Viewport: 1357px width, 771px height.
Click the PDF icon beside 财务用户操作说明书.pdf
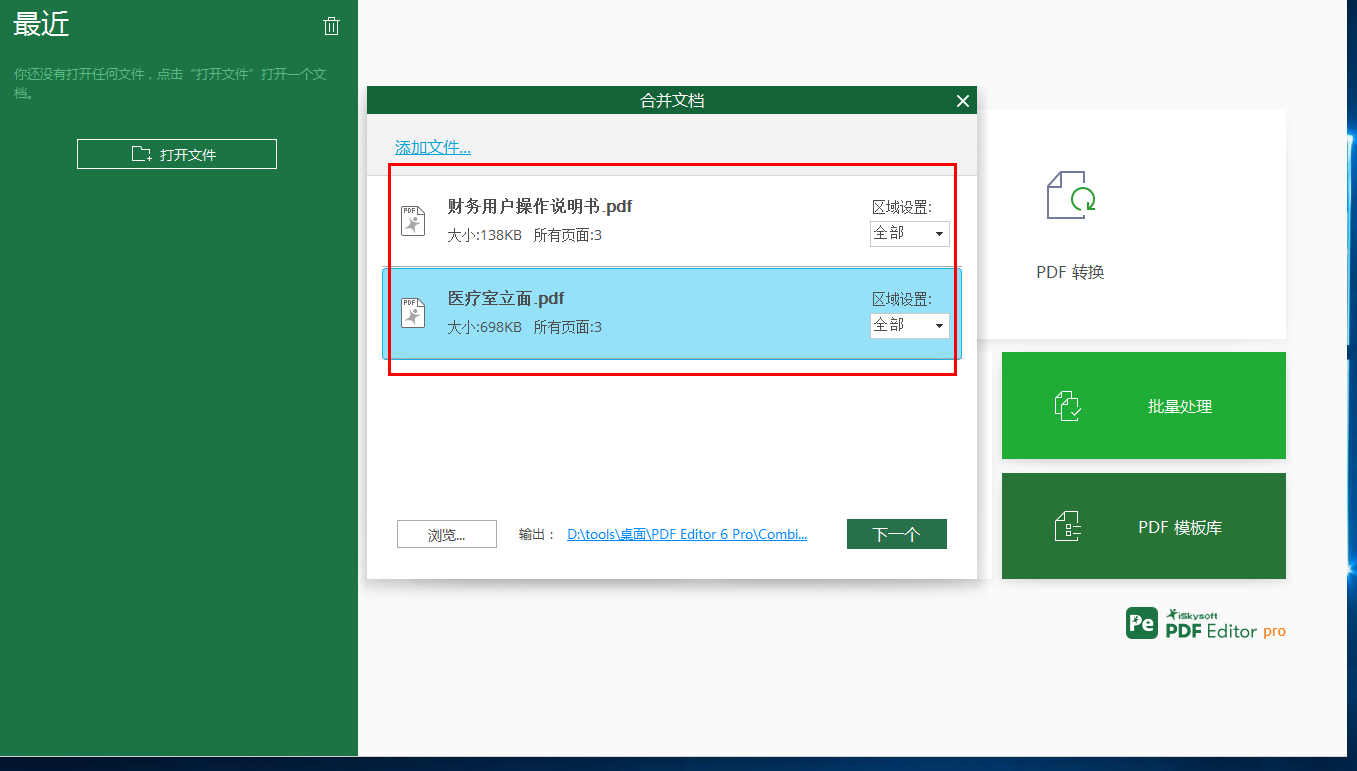click(413, 219)
